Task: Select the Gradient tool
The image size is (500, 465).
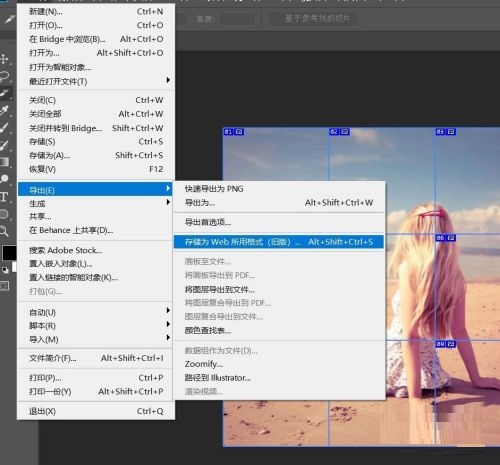Action: point(5,162)
